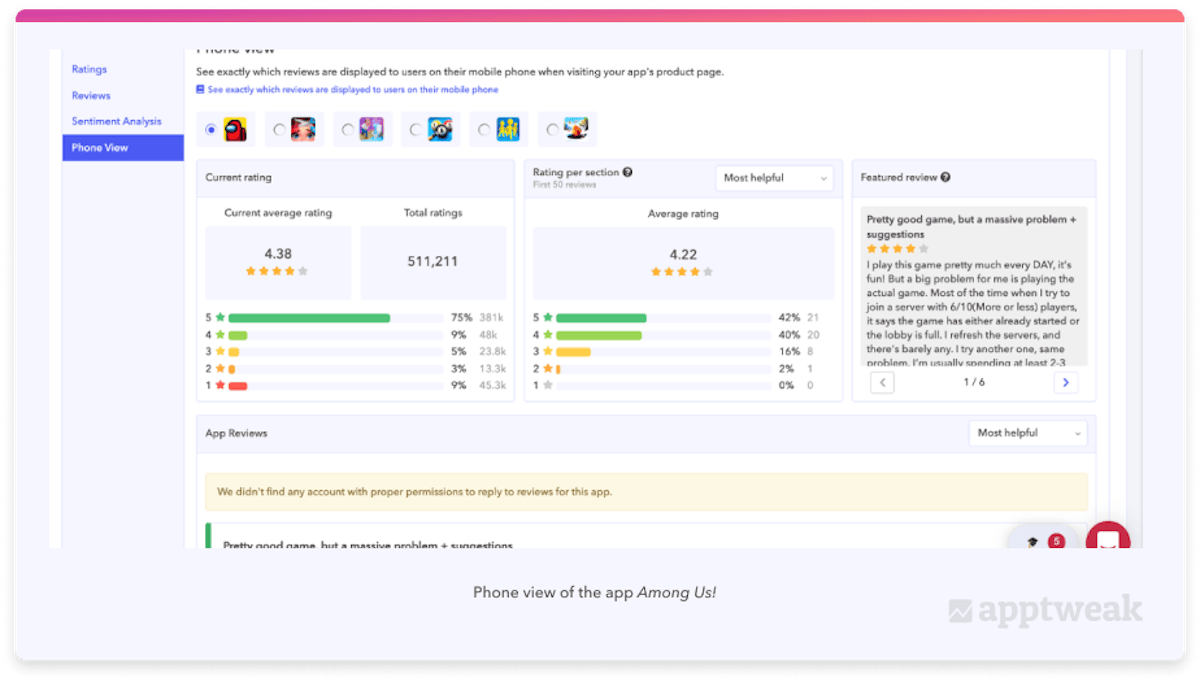Click the green 5-star rating bar
Image resolution: width=1200 pixels, height=682 pixels.
click(x=309, y=318)
